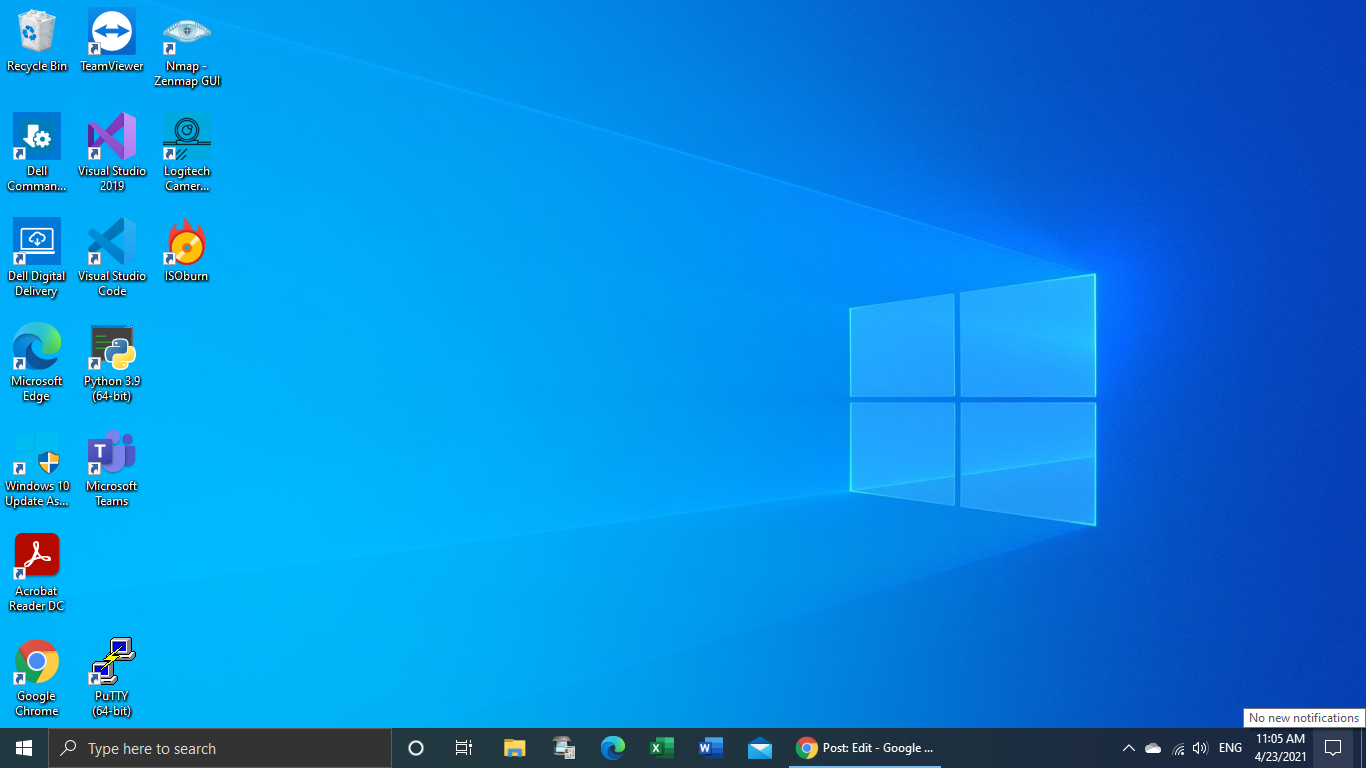Open the Action Center notifications icon
The width and height of the screenshot is (1366, 768).
1333,748
